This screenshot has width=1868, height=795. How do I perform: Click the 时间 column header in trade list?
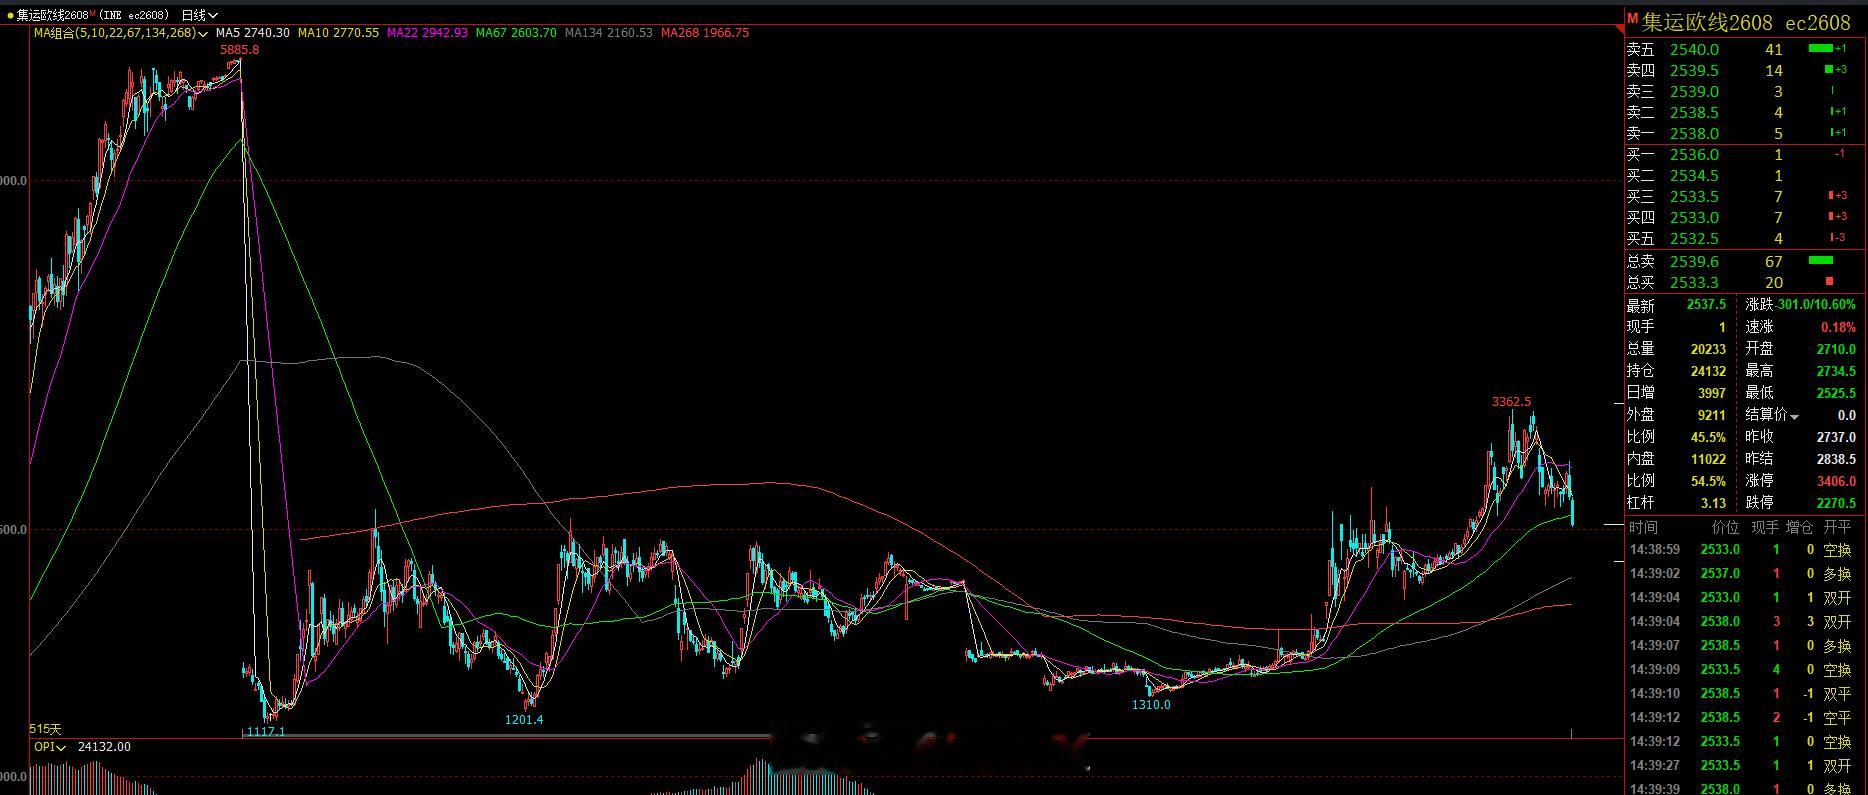click(x=1643, y=527)
